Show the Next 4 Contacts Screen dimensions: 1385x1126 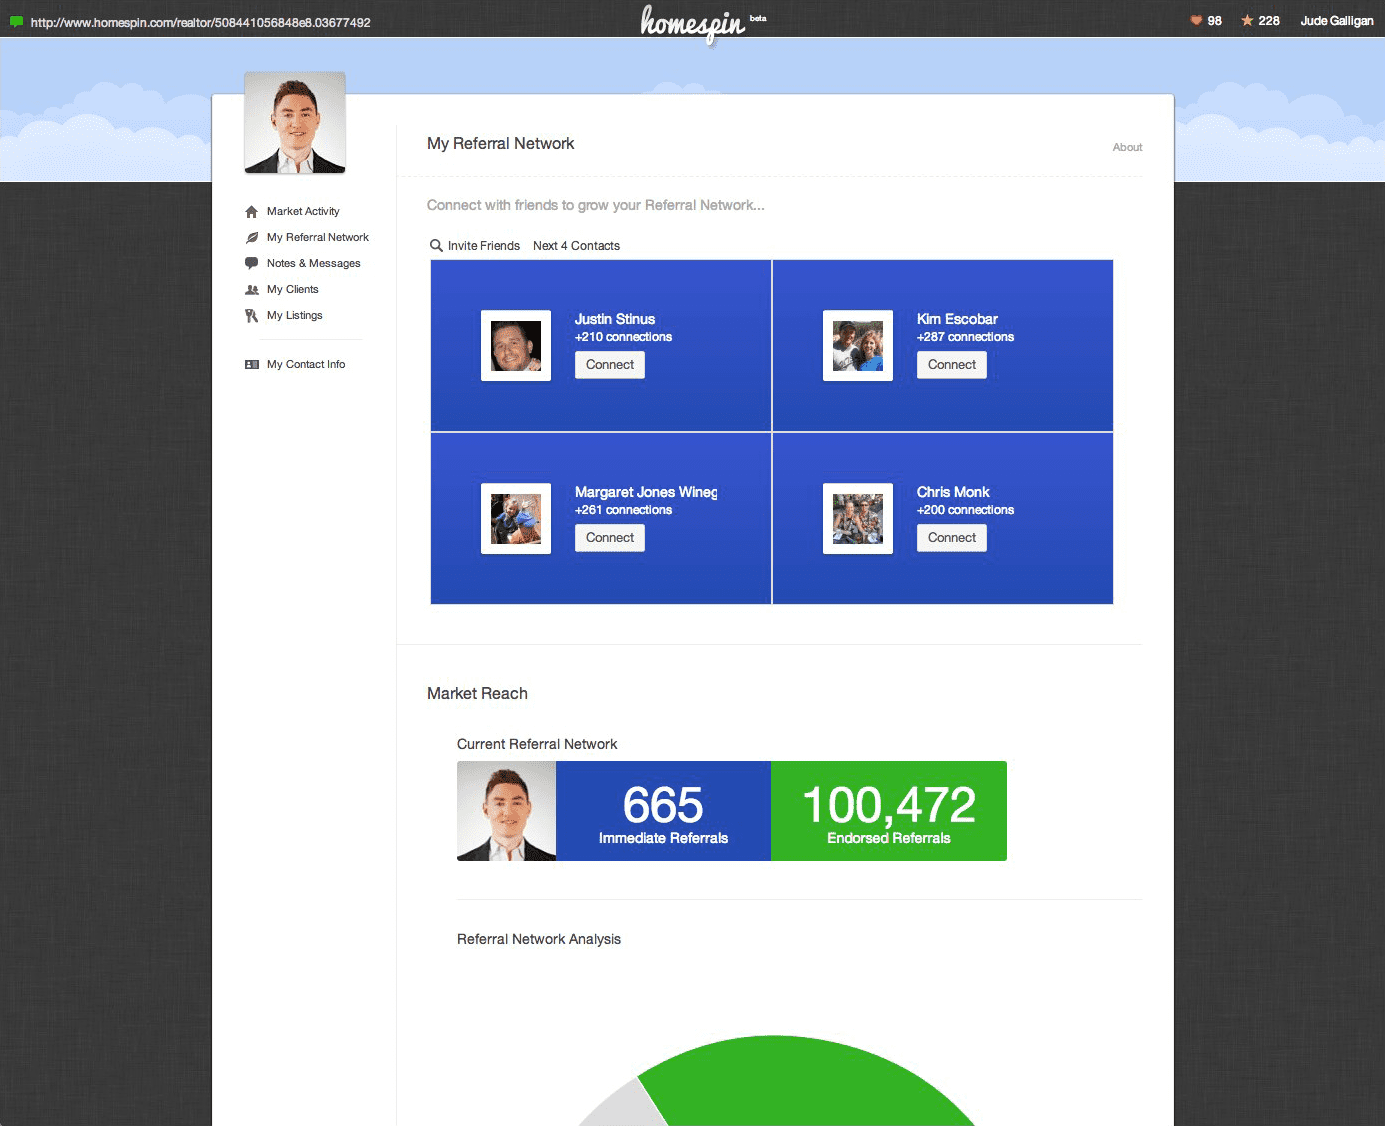coord(576,246)
